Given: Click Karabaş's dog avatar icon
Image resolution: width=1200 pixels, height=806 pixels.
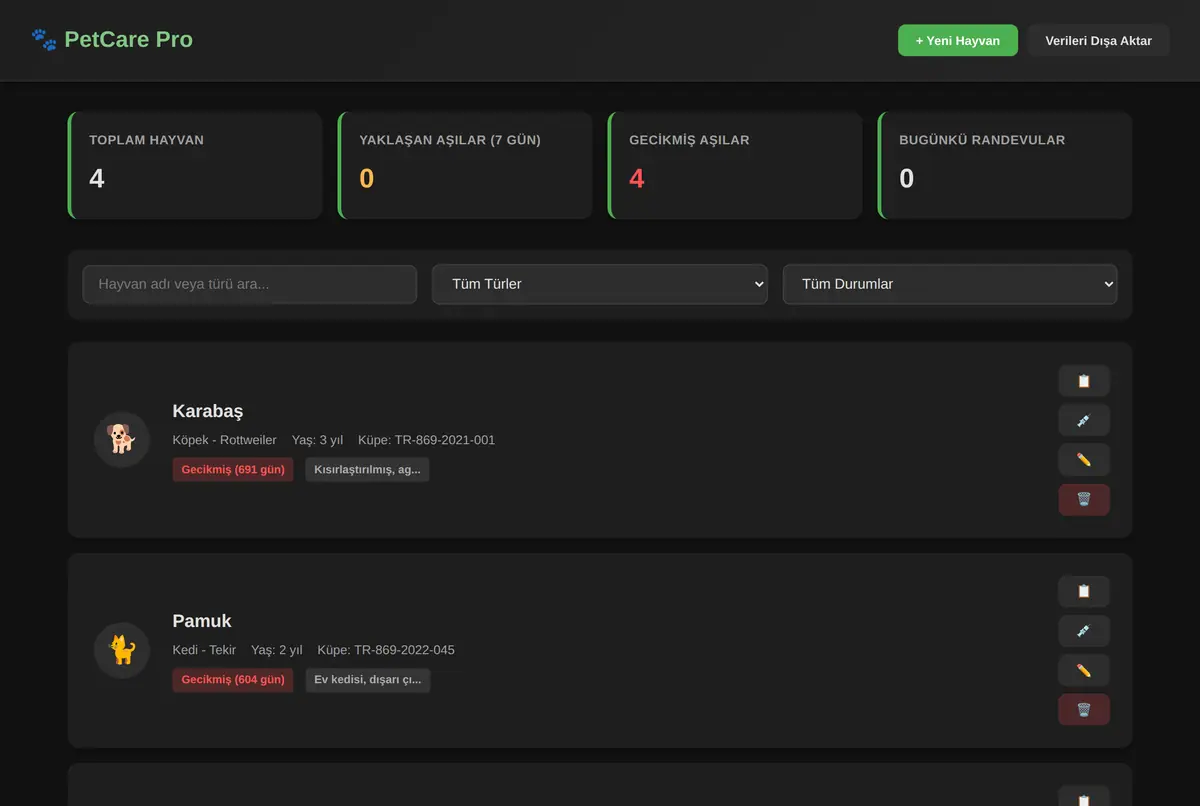Looking at the screenshot, I should 122,439.
